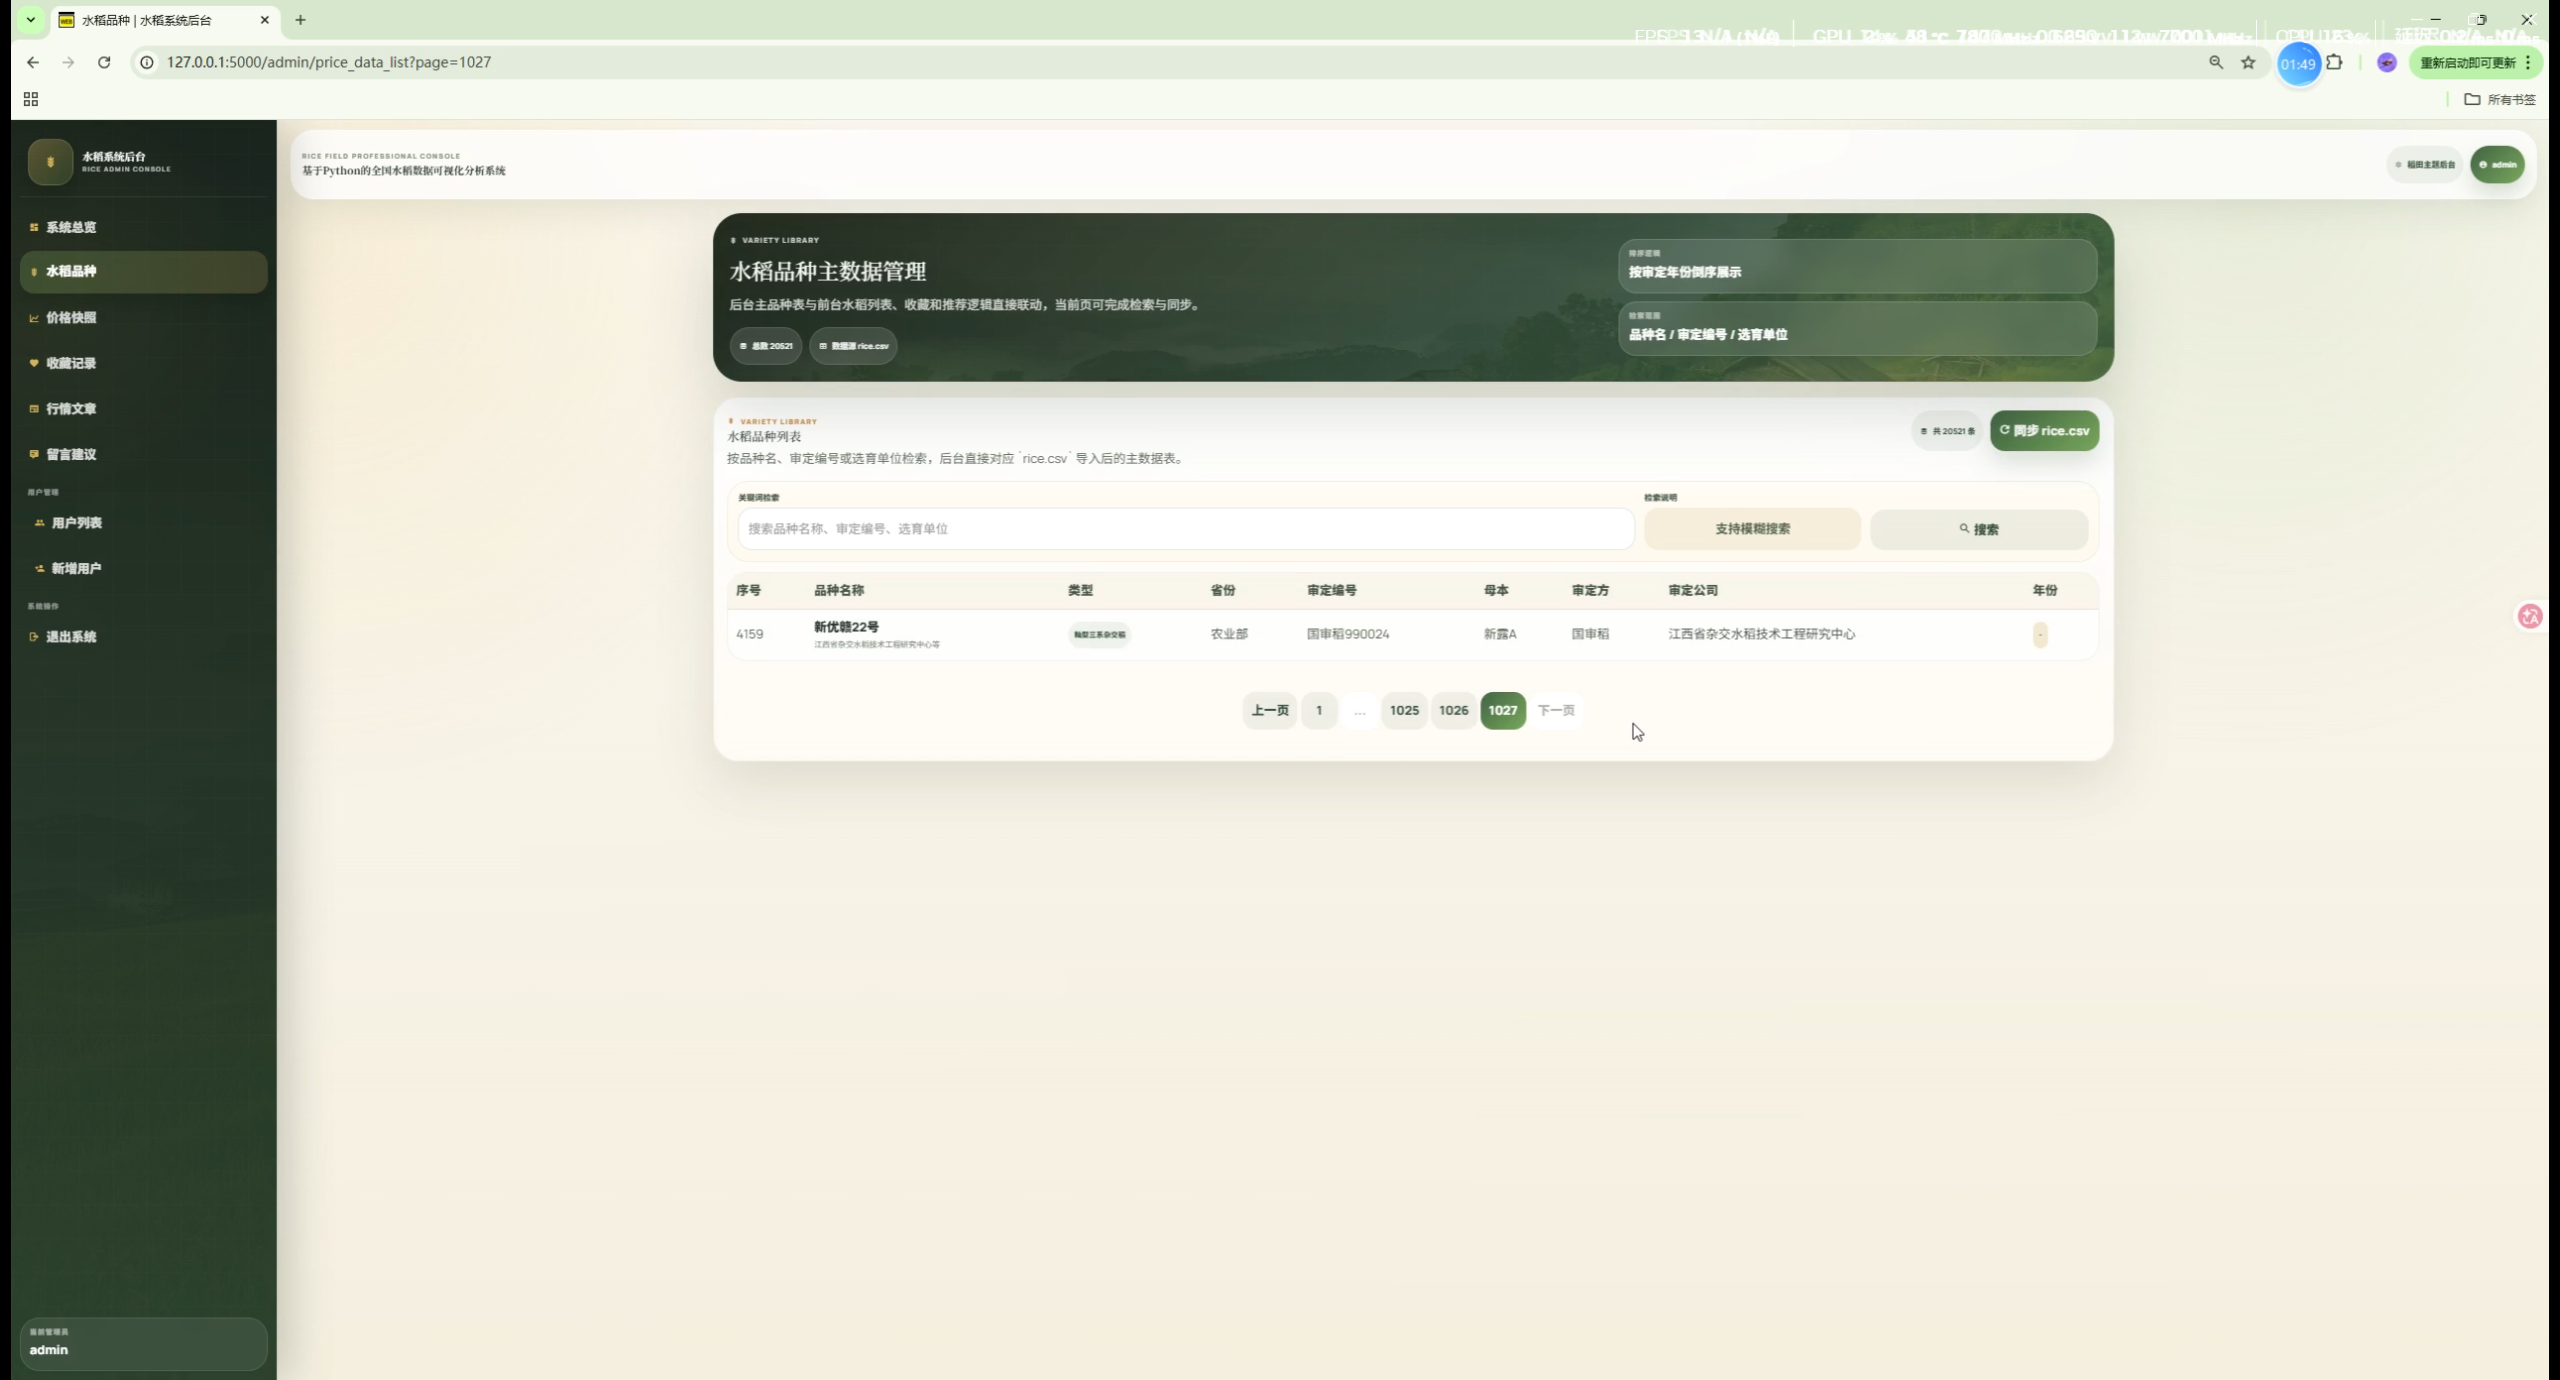Open the Chrome three-dot menu
Image resolution: width=2560 pixels, height=1380 pixels.
point(2528,62)
